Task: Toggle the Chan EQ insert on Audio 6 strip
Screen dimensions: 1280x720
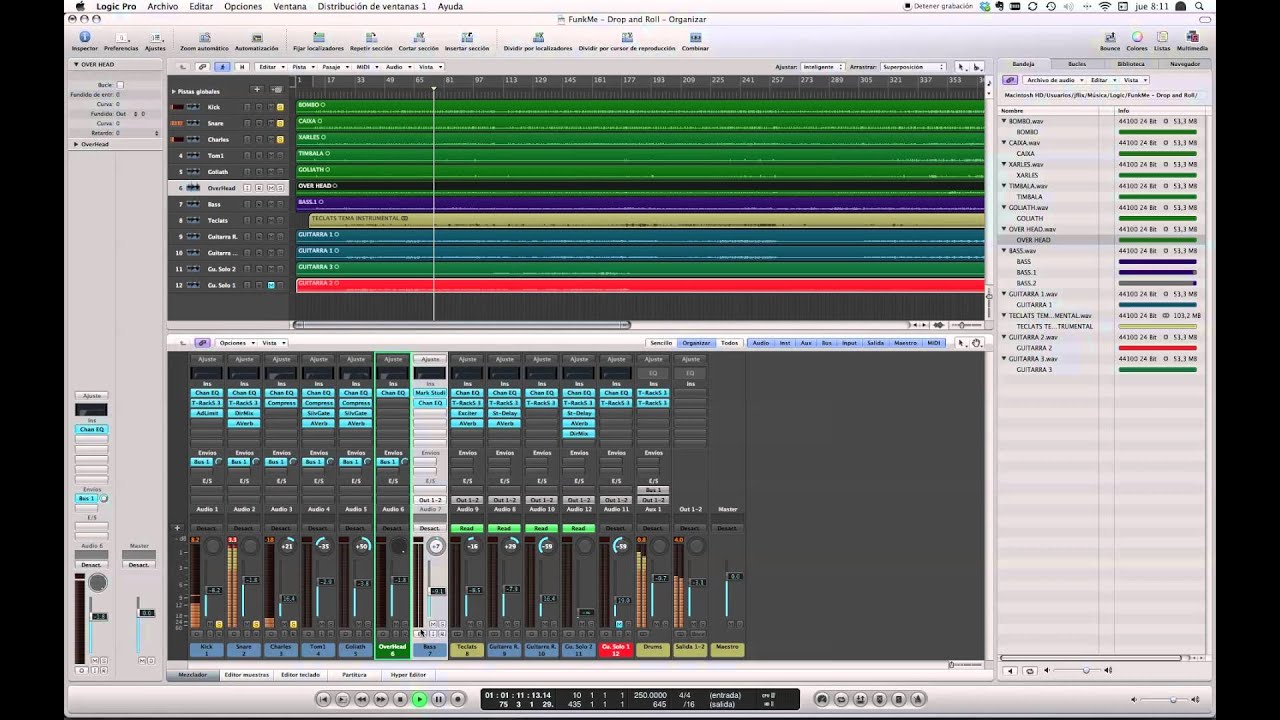Action: tap(393, 393)
